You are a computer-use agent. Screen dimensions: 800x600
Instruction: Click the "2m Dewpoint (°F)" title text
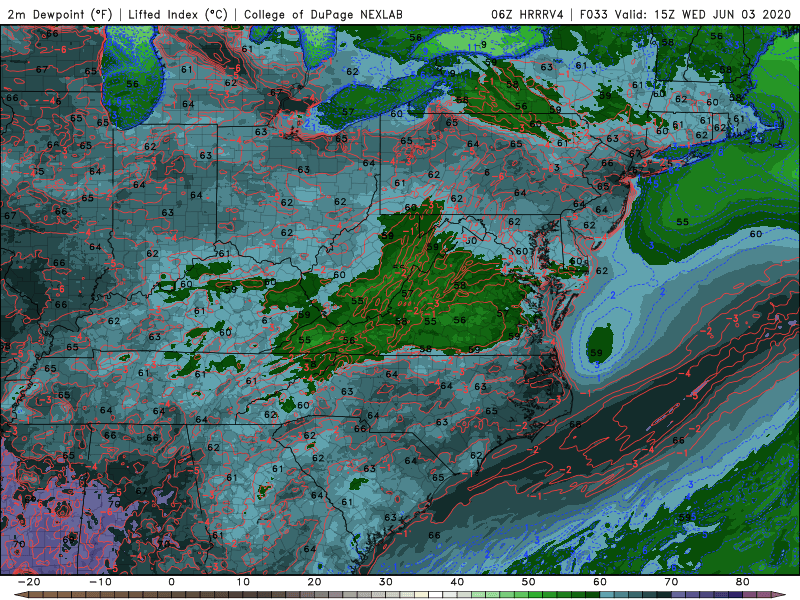pos(60,15)
